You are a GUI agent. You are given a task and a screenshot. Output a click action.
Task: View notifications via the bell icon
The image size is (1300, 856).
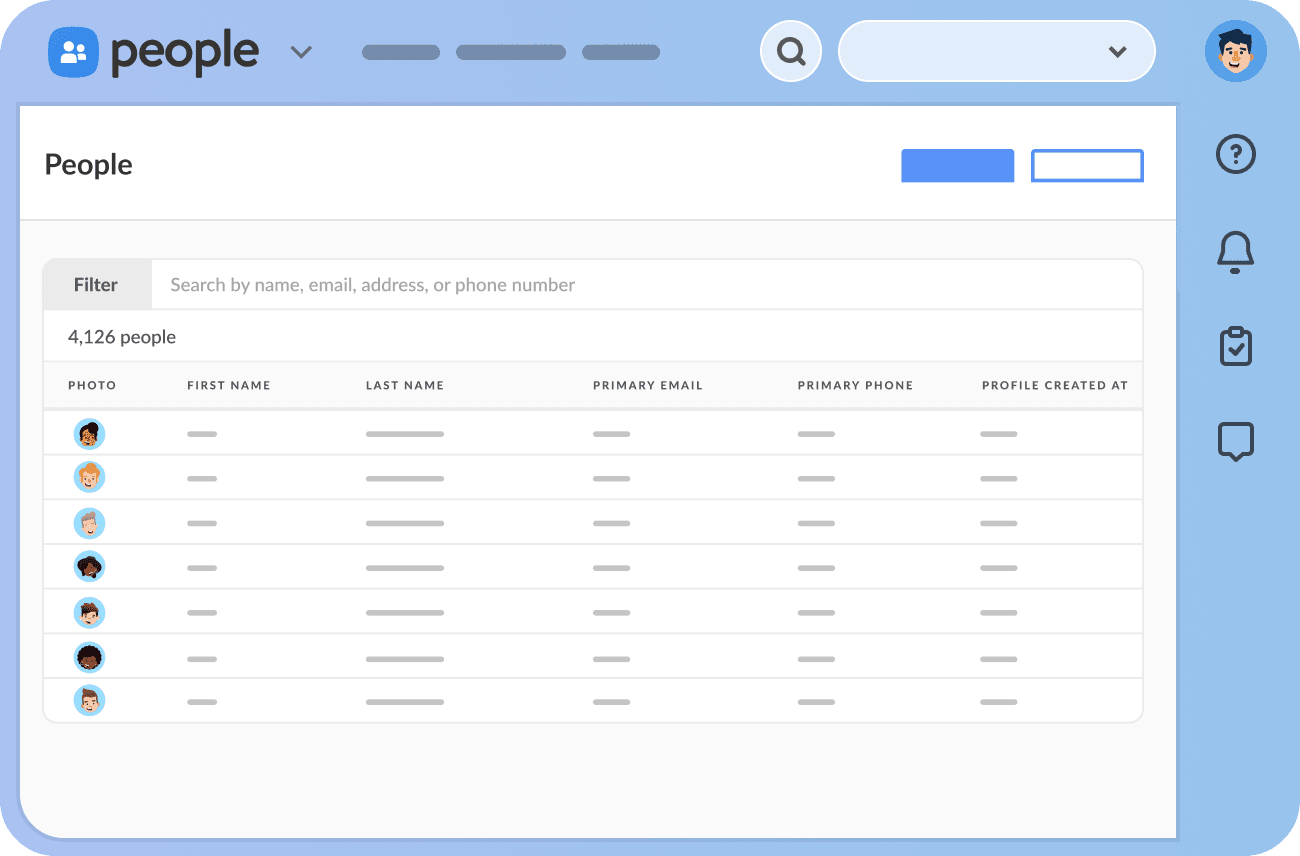point(1235,252)
